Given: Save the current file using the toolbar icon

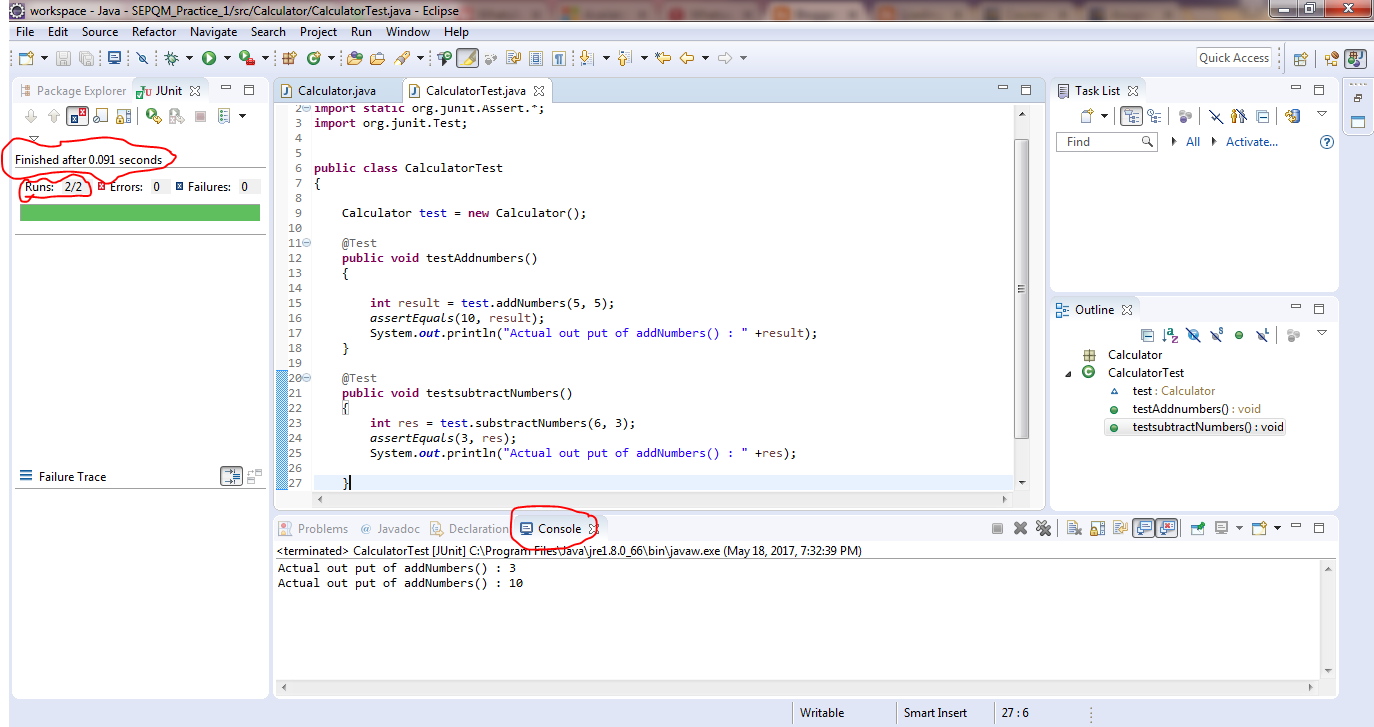Looking at the screenshot, I should pos(63,58).
